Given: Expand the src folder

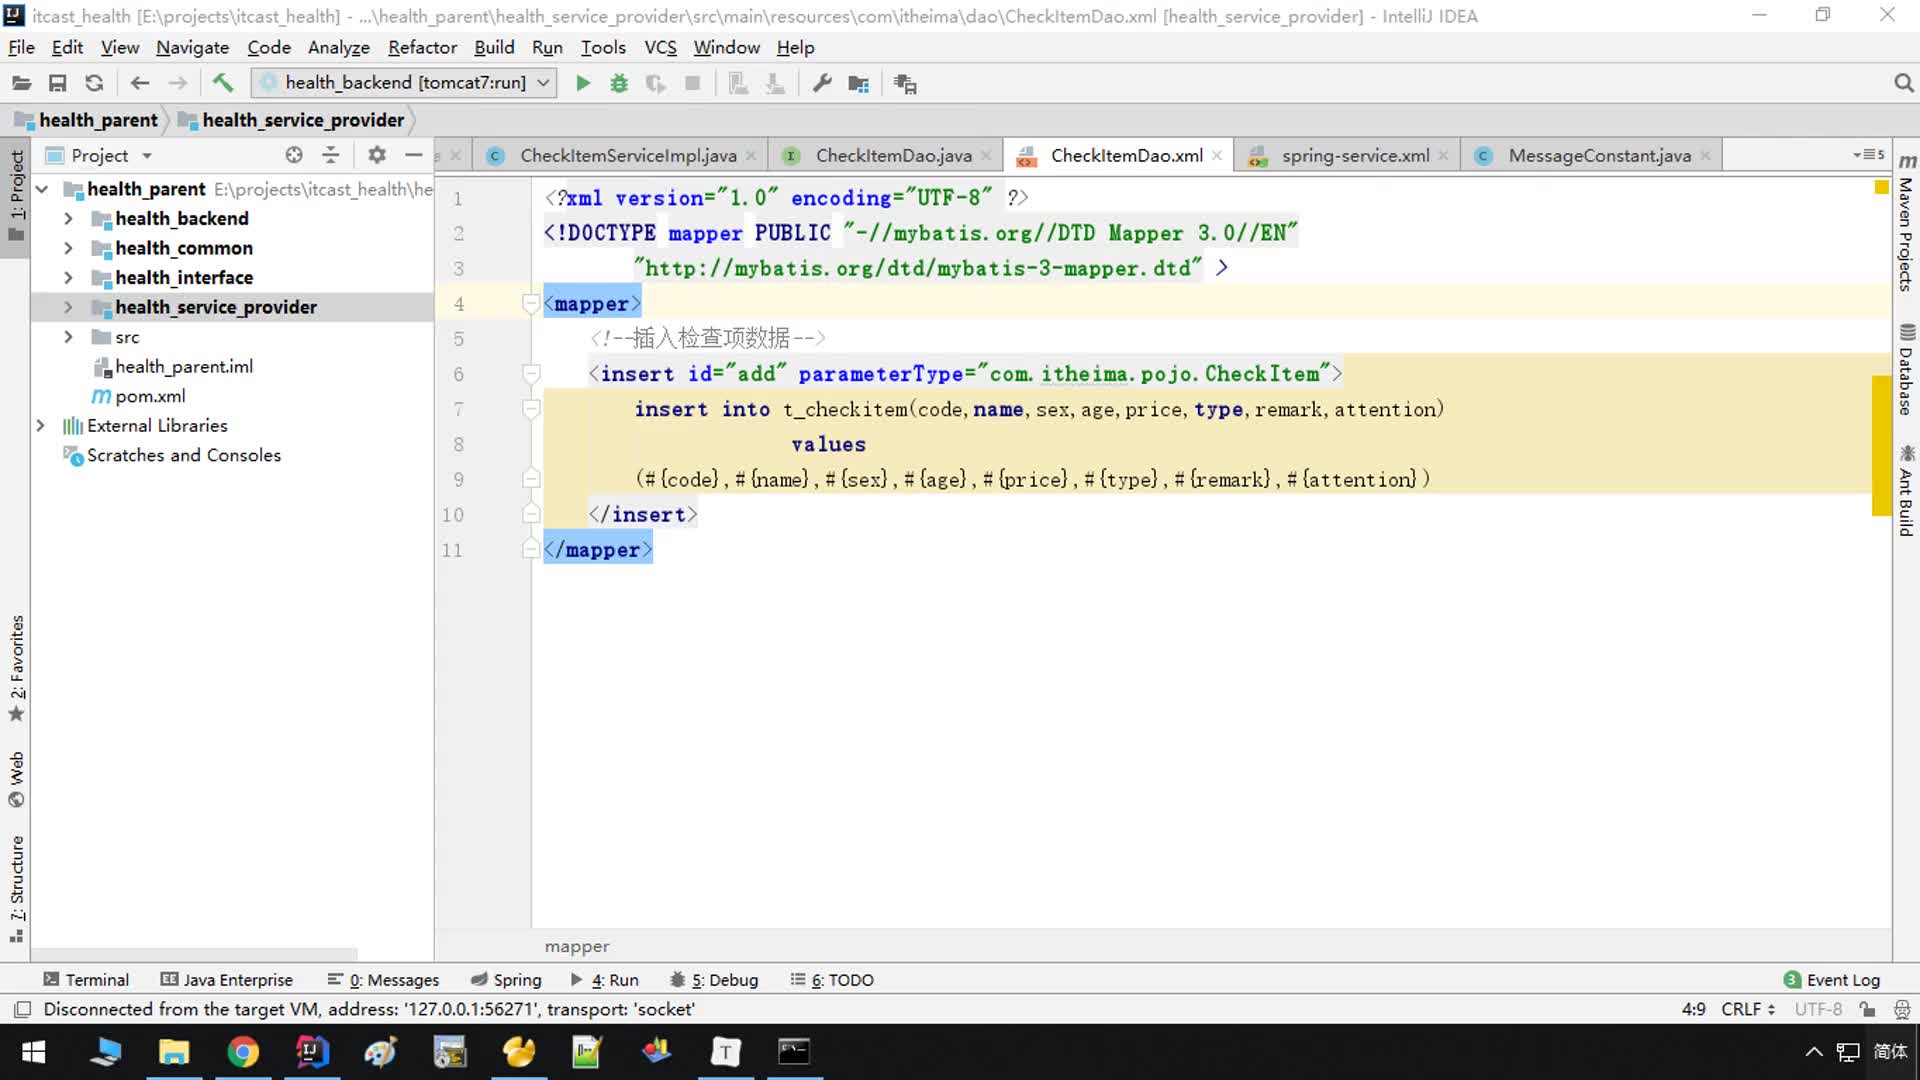Looking at the screenshot, I should [x=68, y=337].
